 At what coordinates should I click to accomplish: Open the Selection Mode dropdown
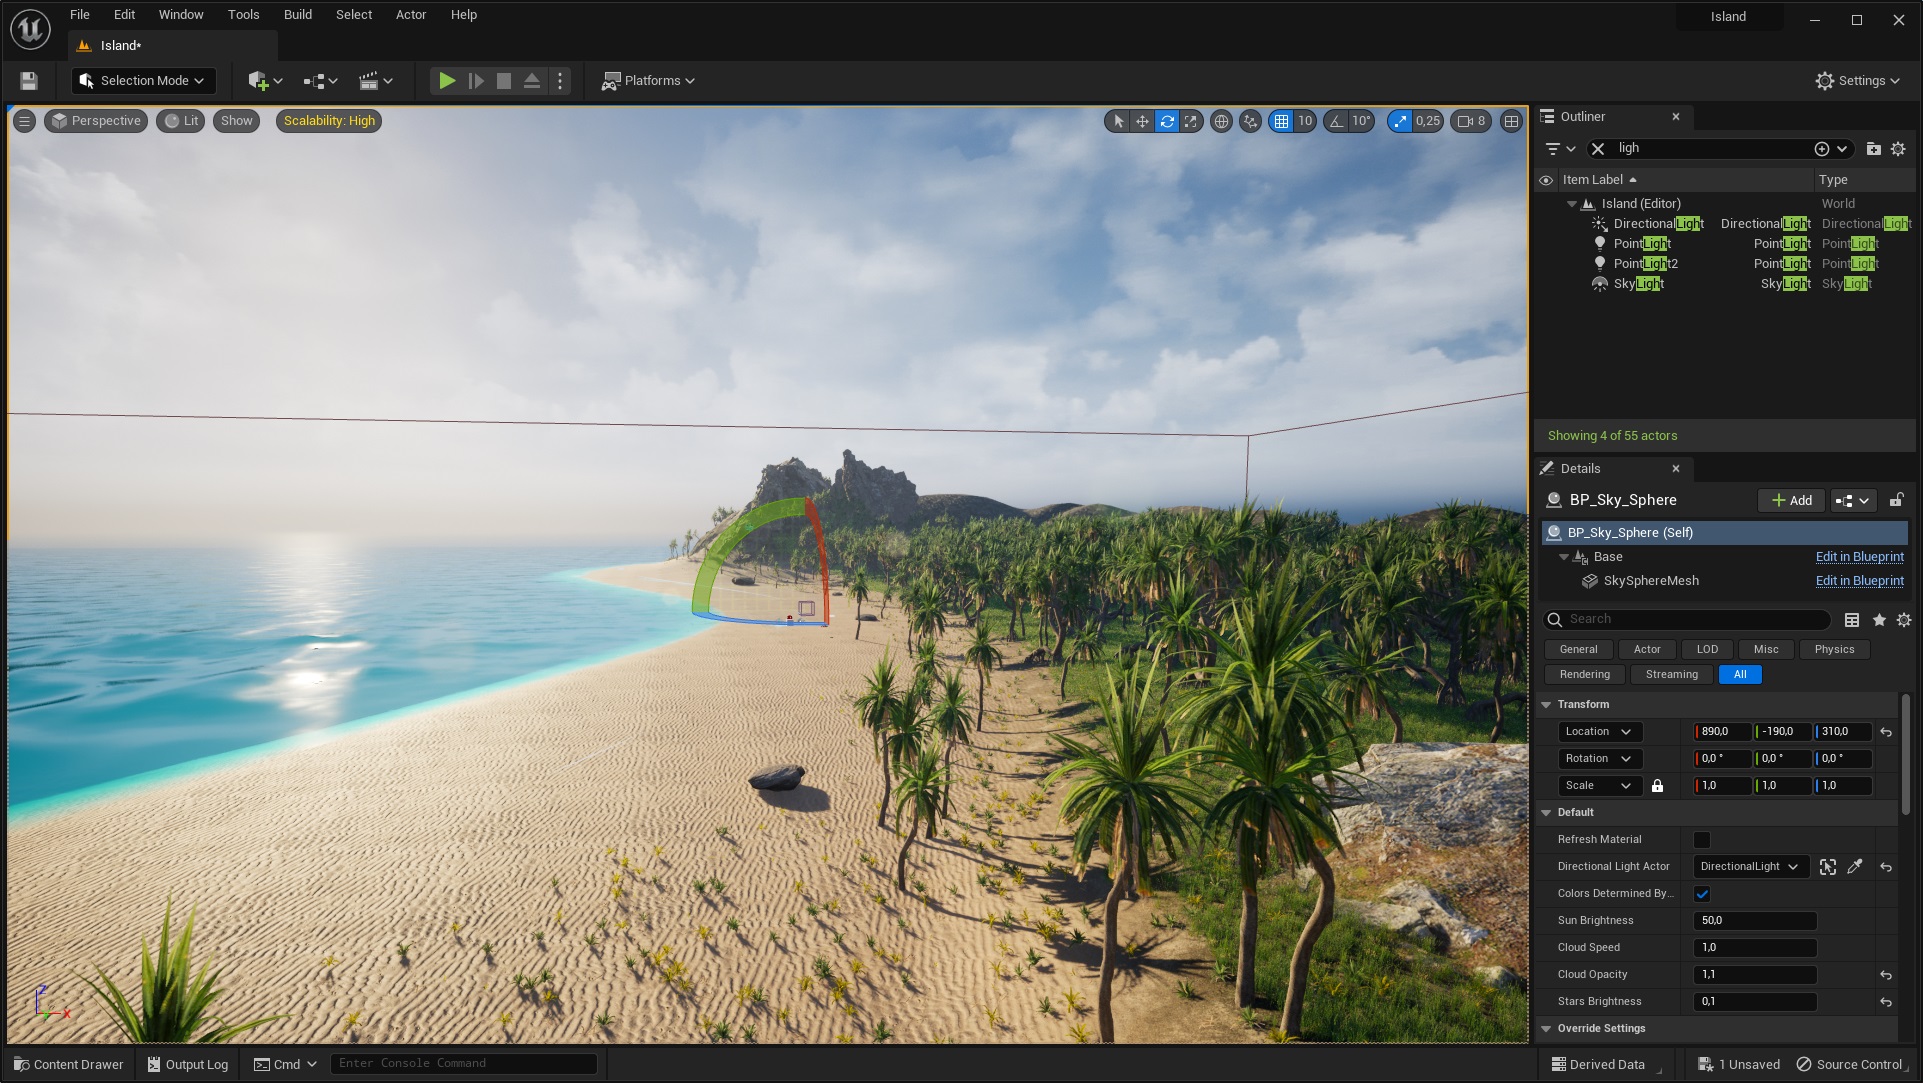(x=143, y=80)
